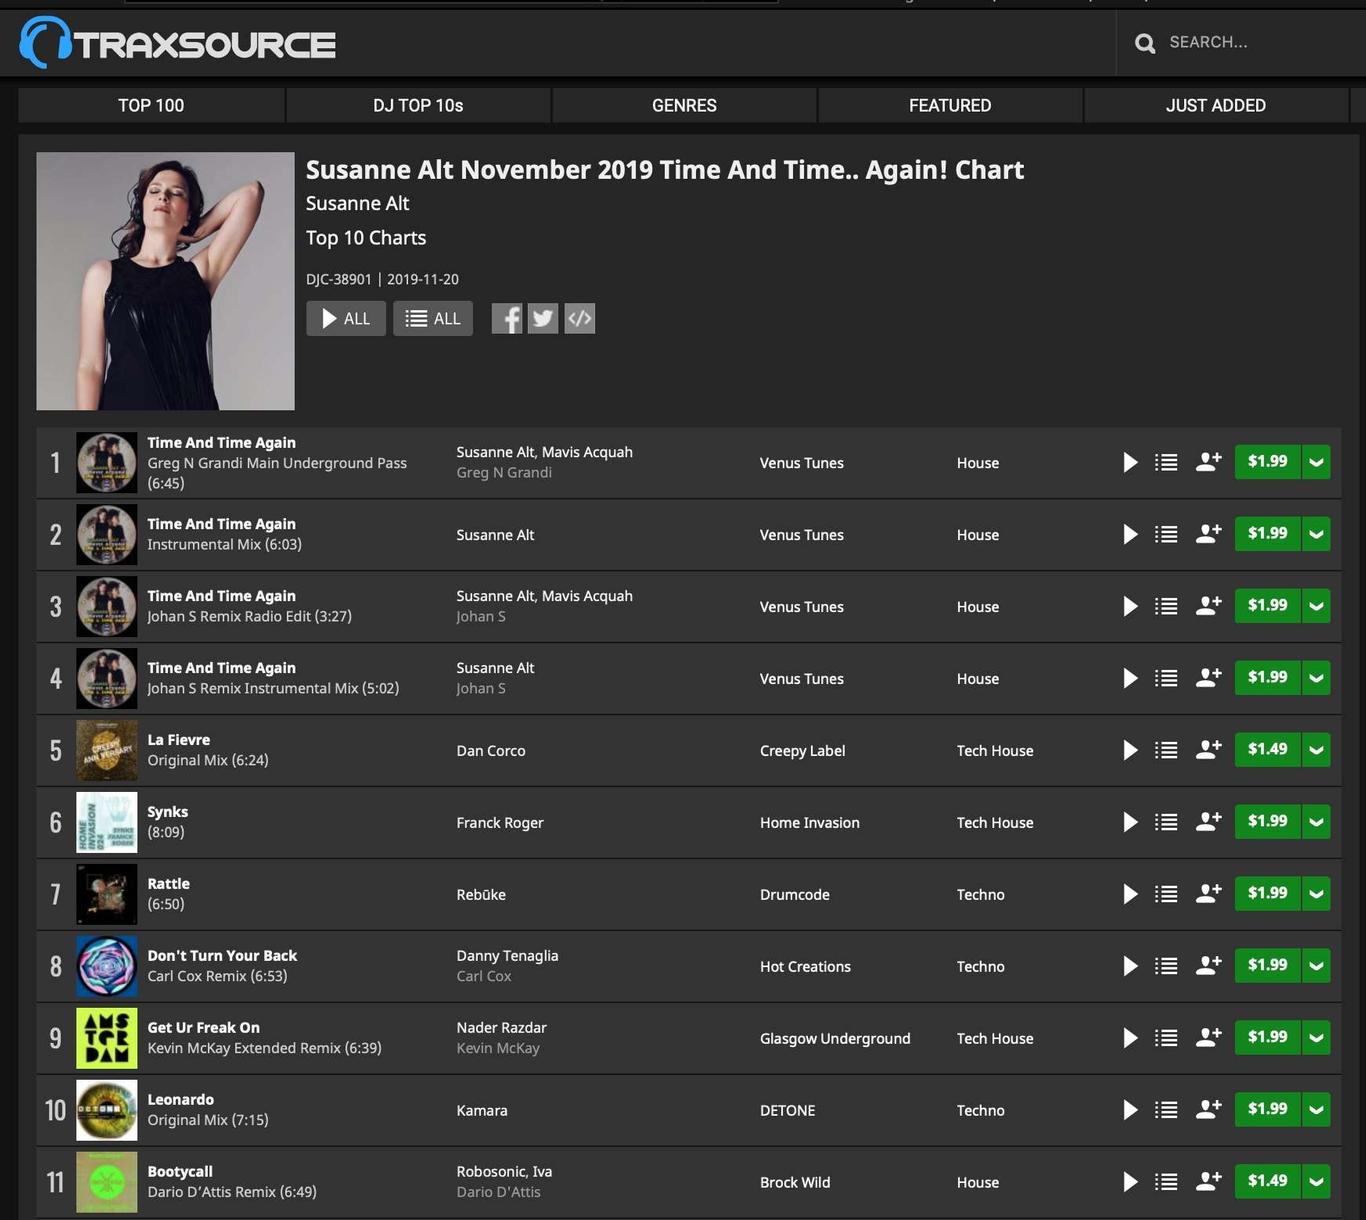Open Brock Wild label link
The height and width of the screenshot is (1220, 1366).
(795, 1183)
